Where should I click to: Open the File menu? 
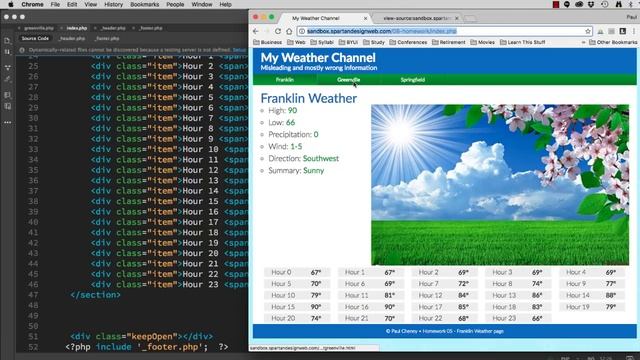tap(55, 4)
